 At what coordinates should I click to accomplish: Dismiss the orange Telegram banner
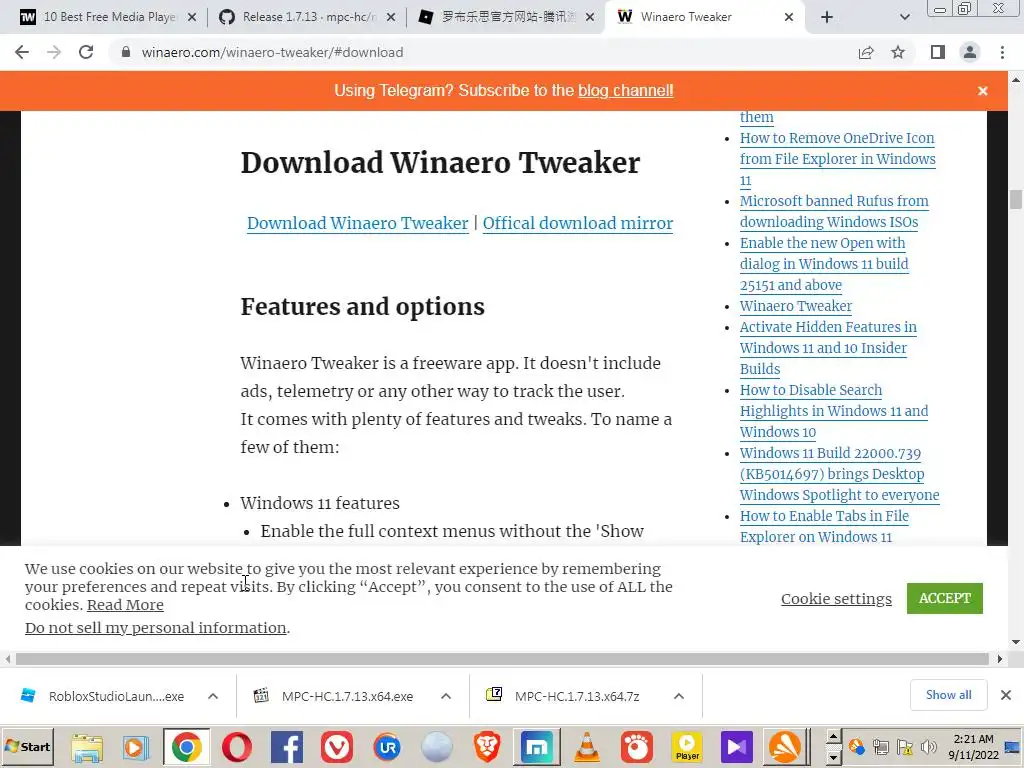[983, 91]
